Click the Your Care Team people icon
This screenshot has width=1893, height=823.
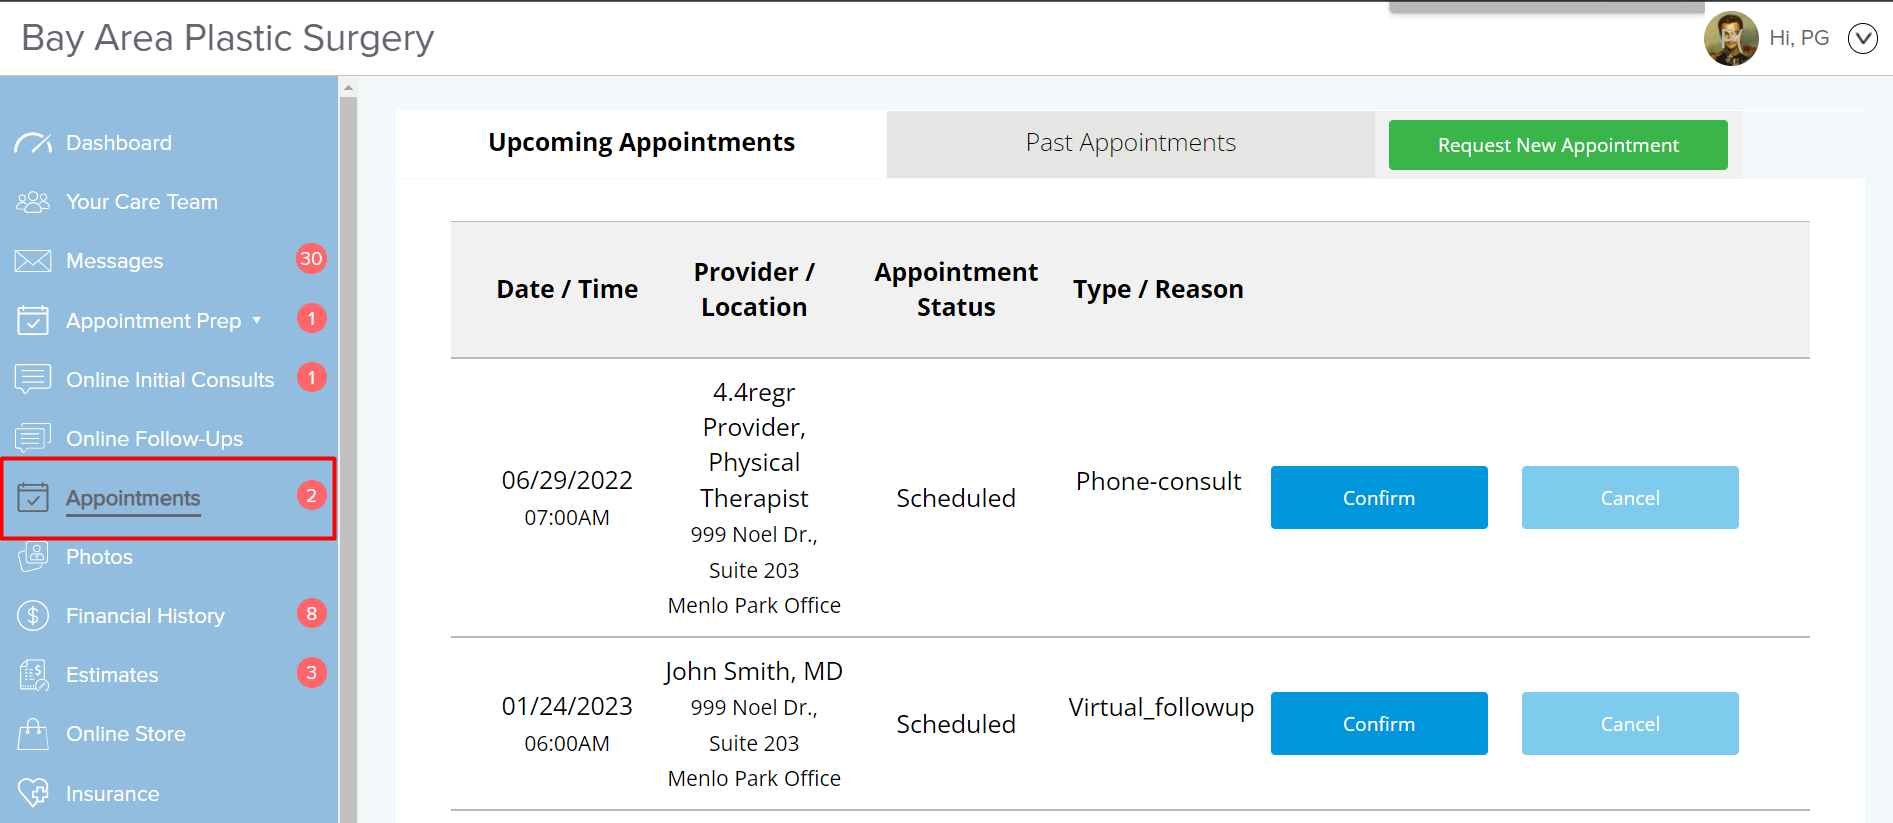(33, 202)
